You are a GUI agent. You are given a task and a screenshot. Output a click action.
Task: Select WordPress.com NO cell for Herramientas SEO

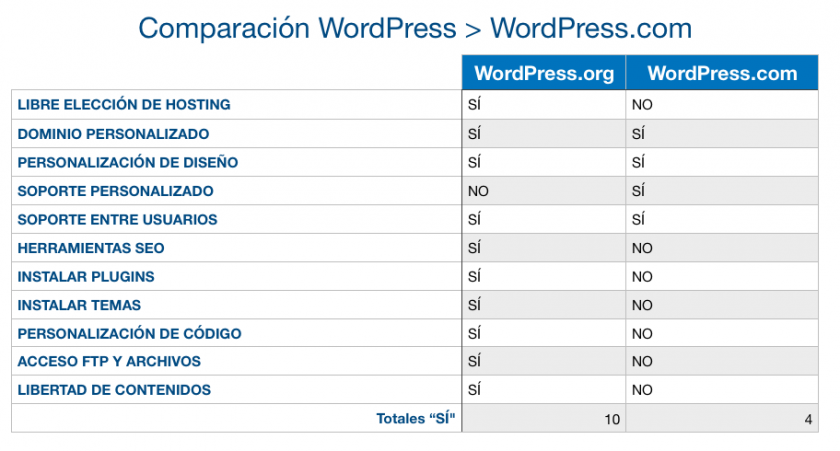[x=722, y=248]
